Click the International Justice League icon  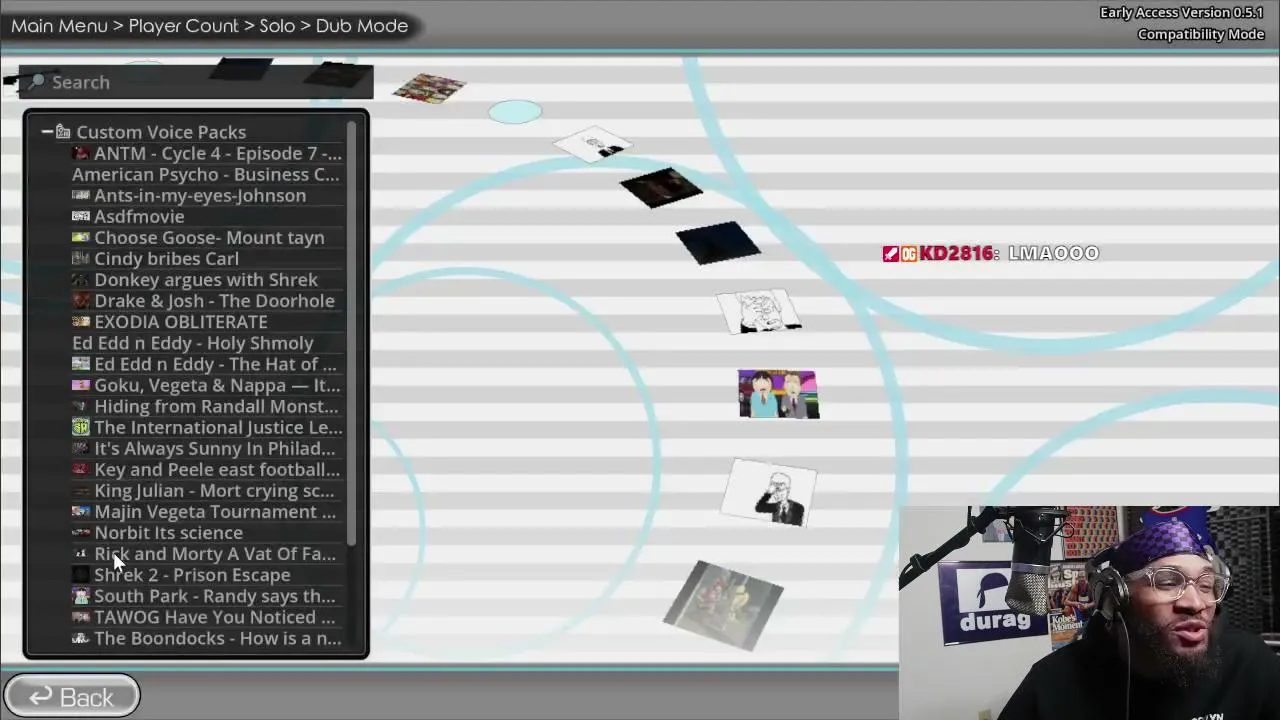[x=81, y=427]
